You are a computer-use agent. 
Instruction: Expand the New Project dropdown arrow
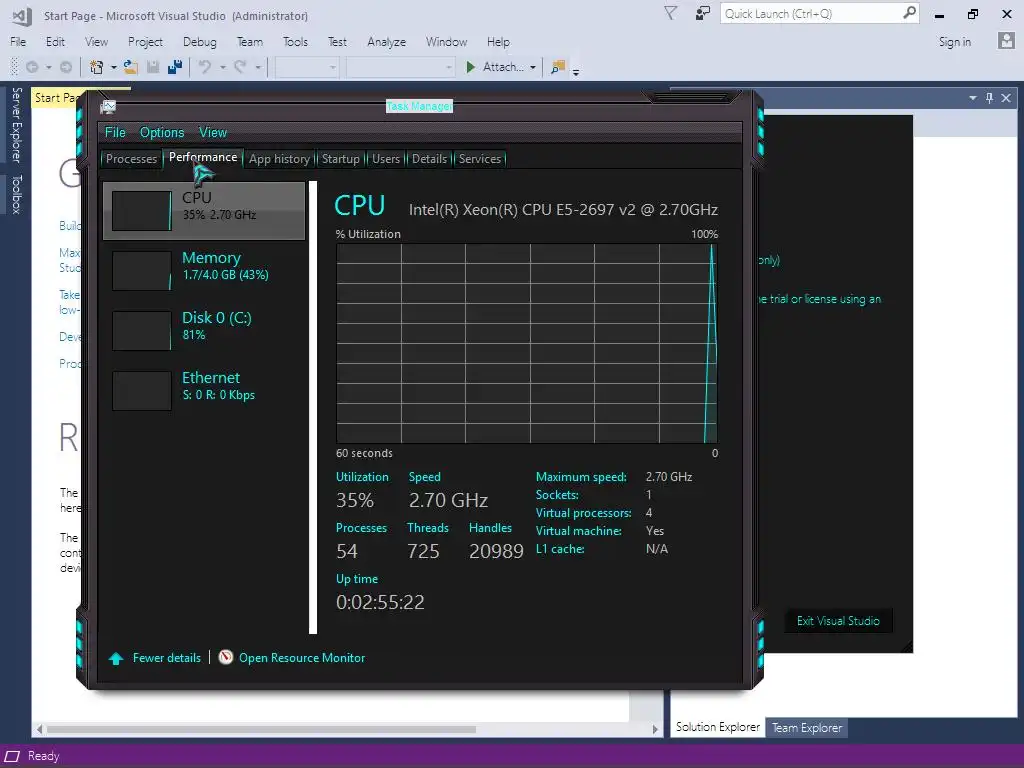[x=114, y=67]
